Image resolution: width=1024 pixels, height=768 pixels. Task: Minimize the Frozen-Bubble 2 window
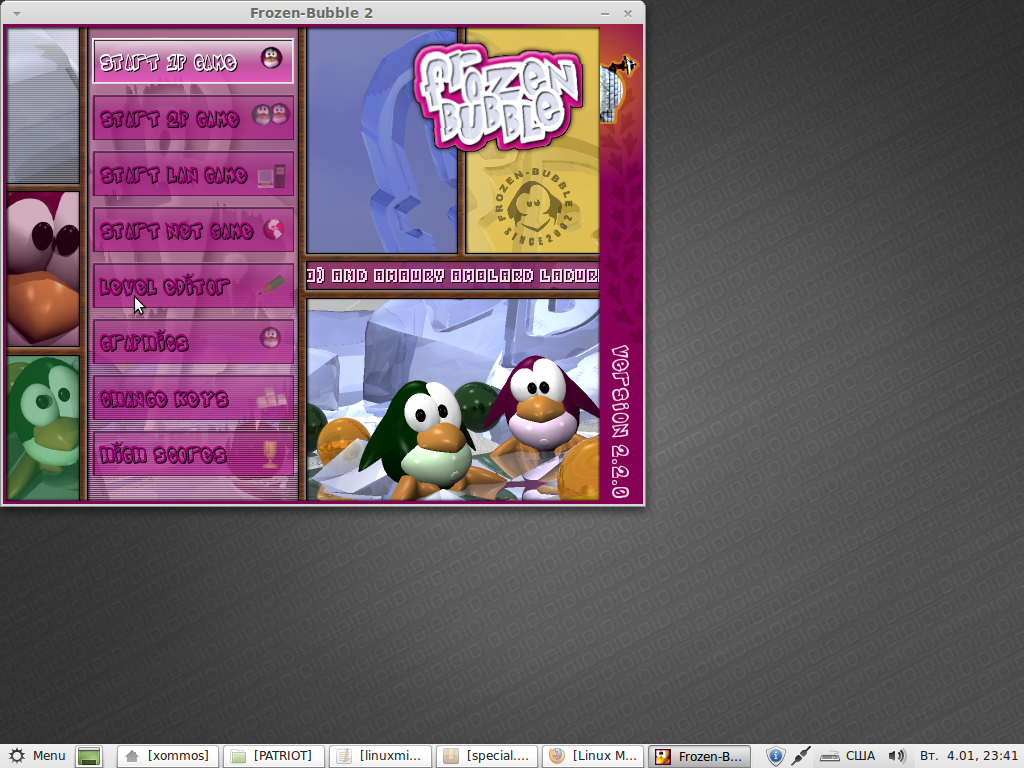605,13
